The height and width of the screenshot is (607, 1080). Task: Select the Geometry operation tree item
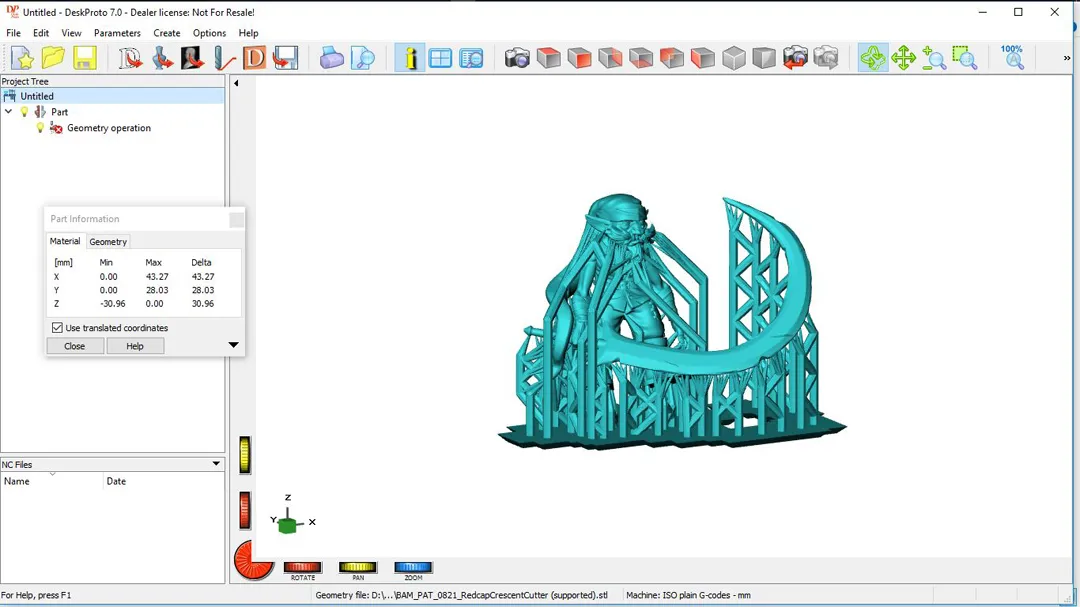click(109, 128)
